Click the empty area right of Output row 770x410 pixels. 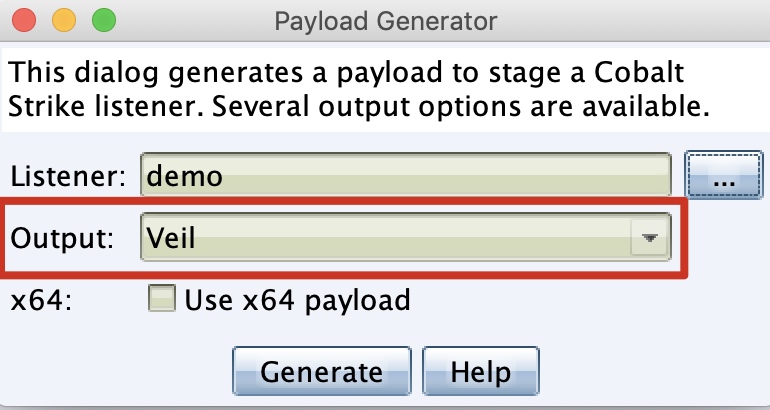pos(728,239)
